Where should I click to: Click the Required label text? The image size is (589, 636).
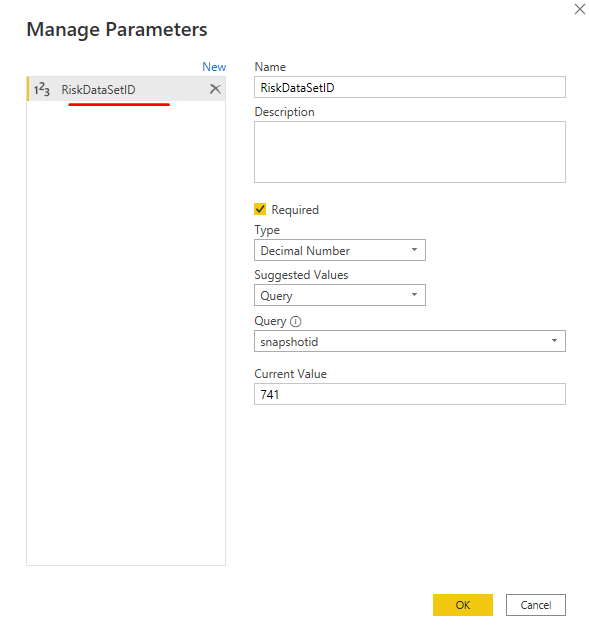(295, 210)
